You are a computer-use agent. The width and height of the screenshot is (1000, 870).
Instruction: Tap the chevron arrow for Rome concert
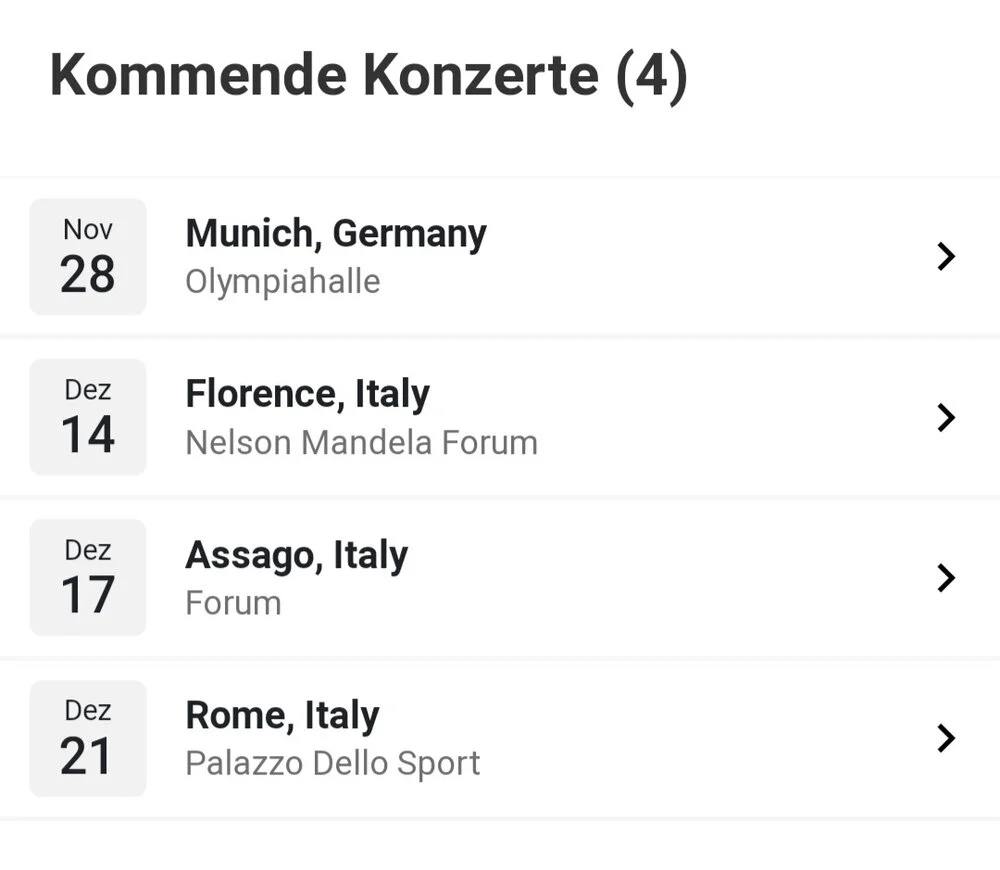click(x=946, y=738)
